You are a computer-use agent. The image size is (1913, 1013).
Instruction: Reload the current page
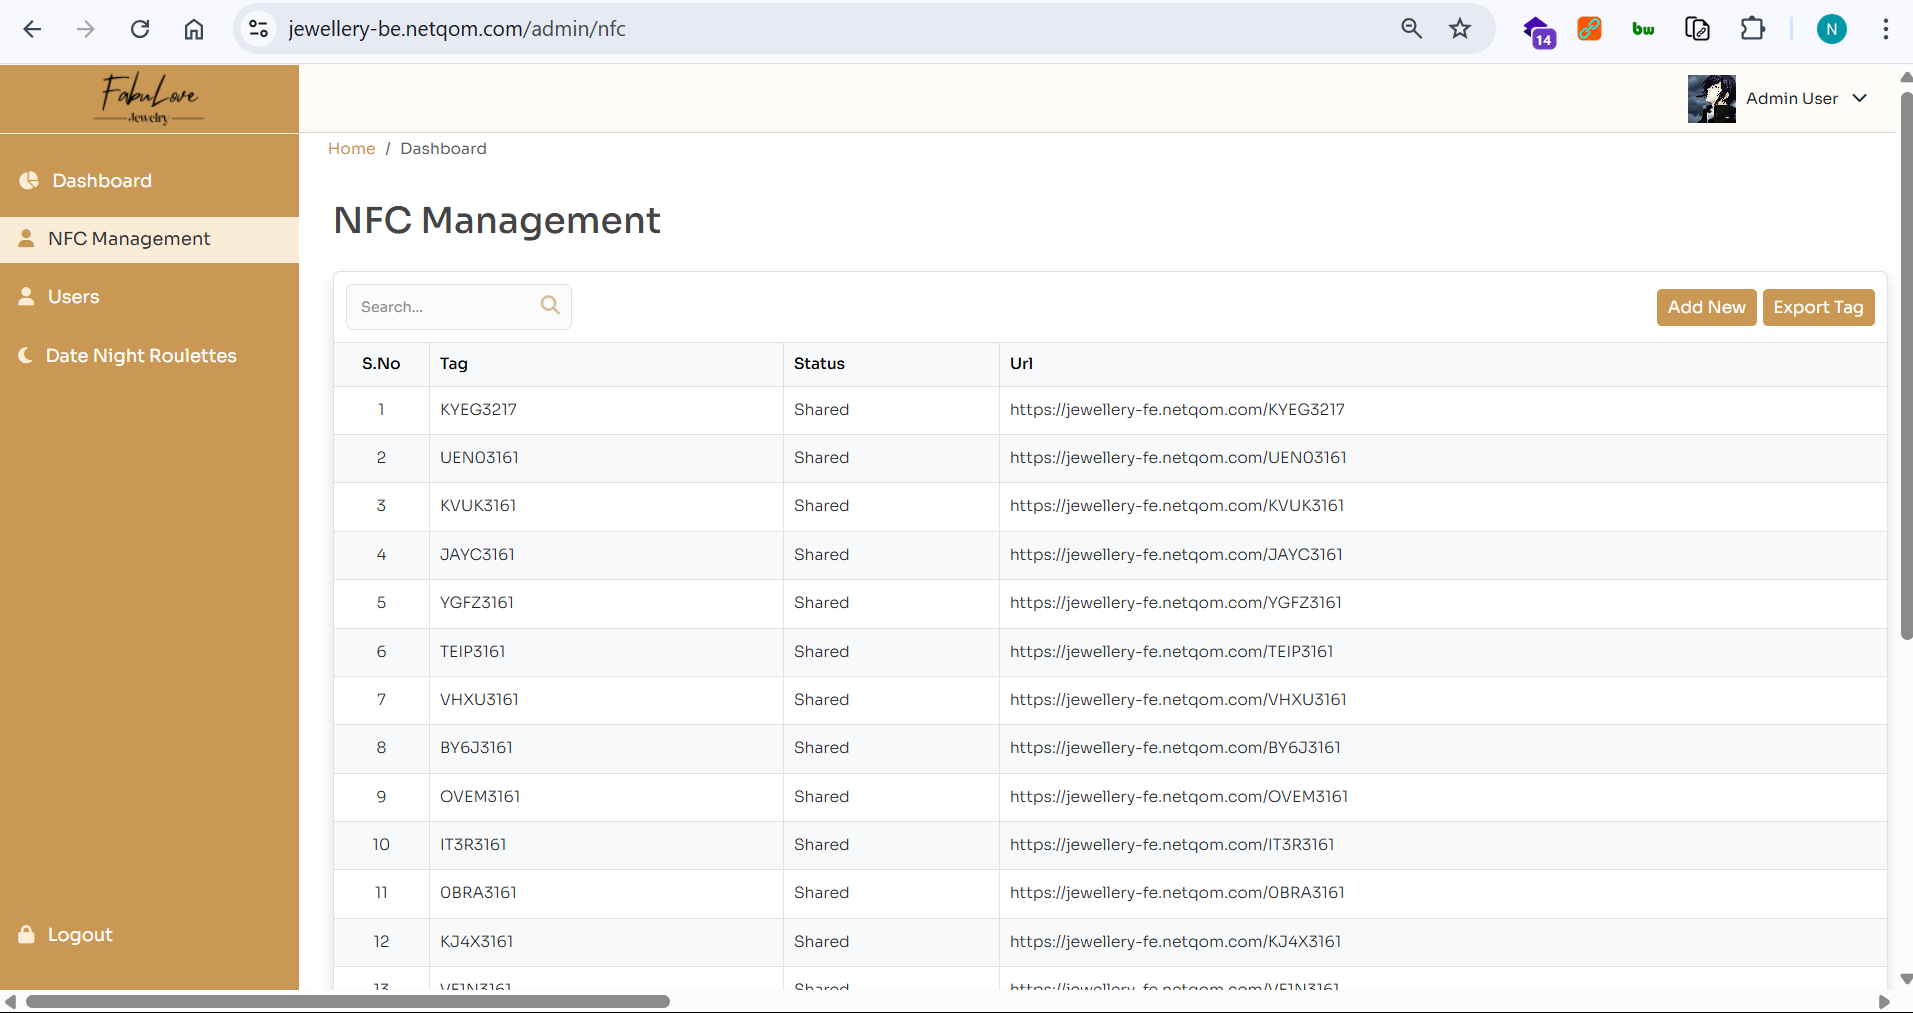coord(140,29)
